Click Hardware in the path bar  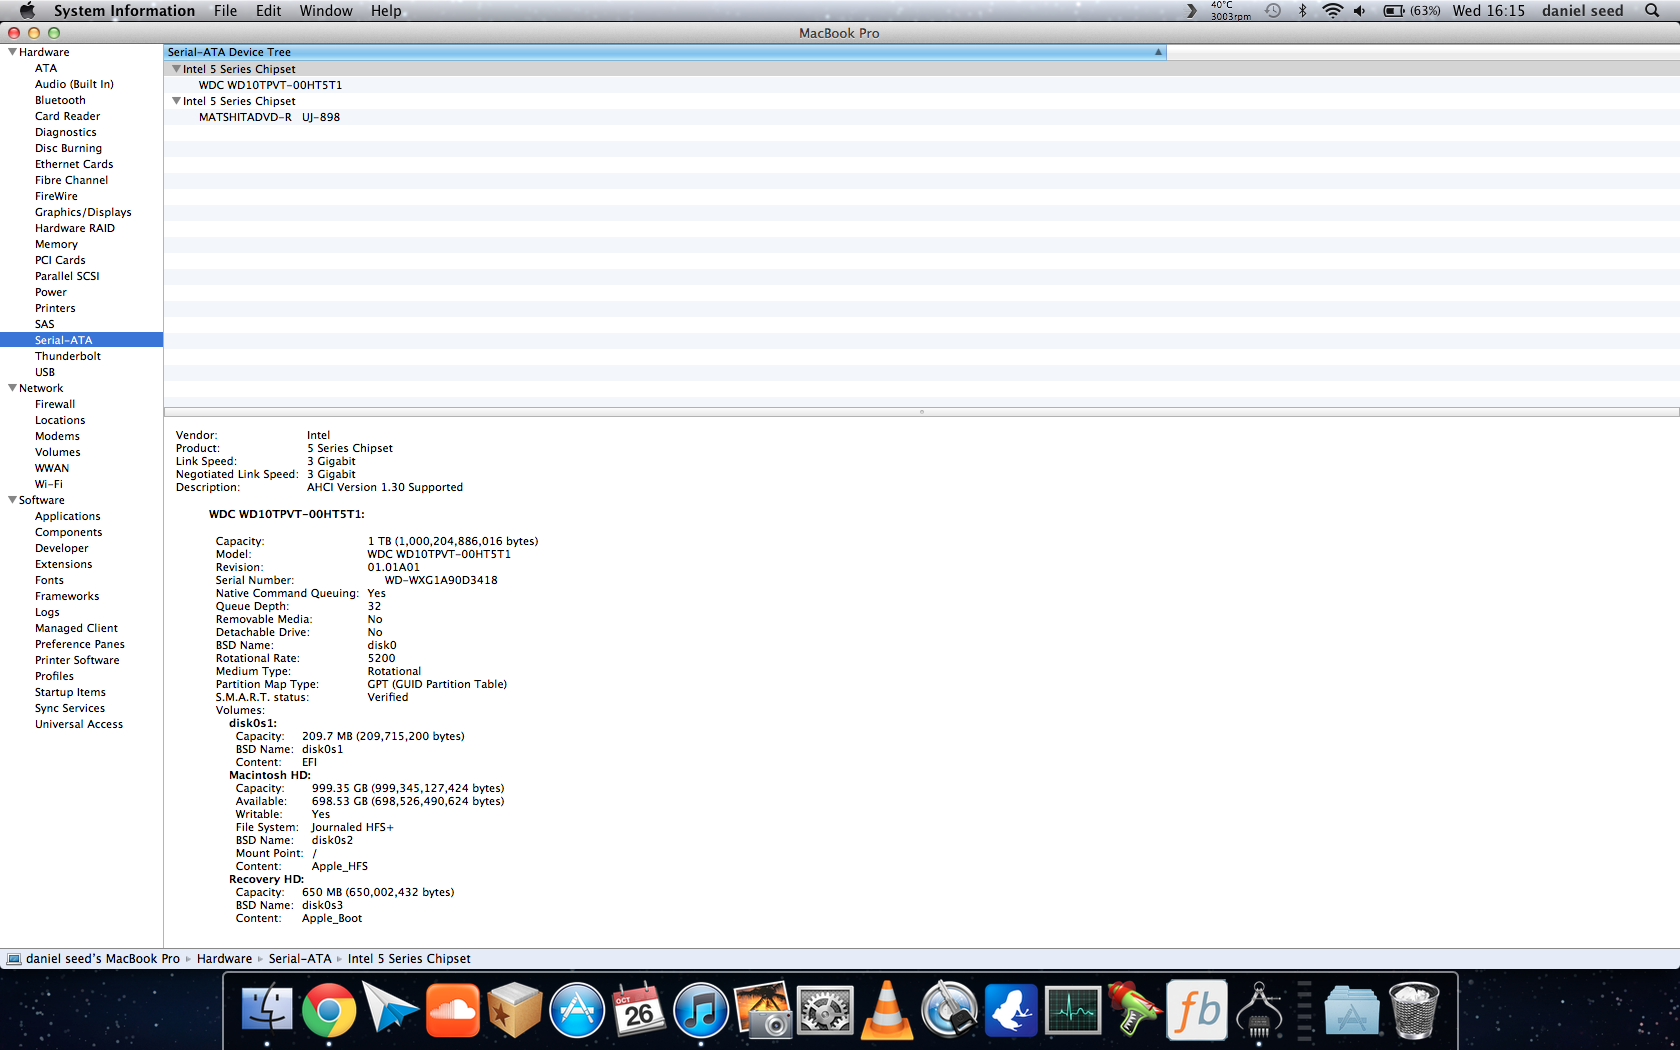coord(224,958)
